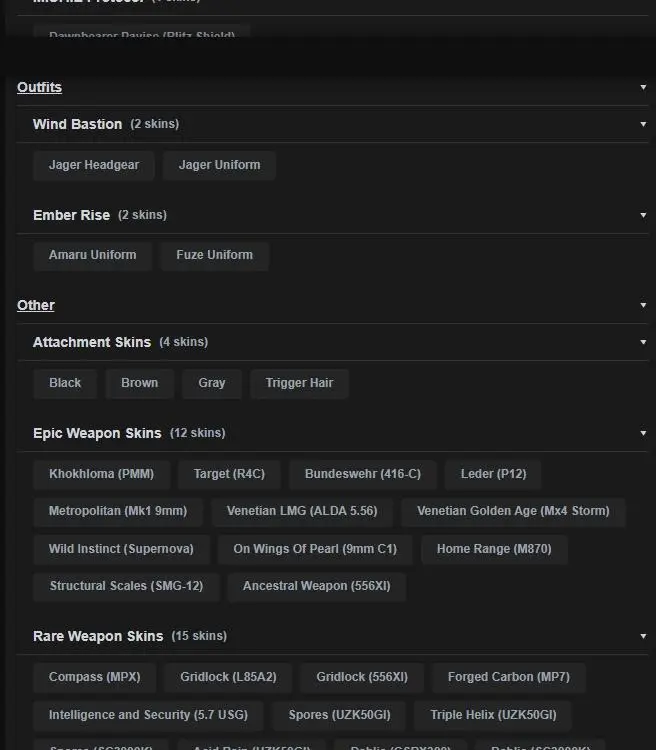Open the Outfits heading link

point(39,88)
